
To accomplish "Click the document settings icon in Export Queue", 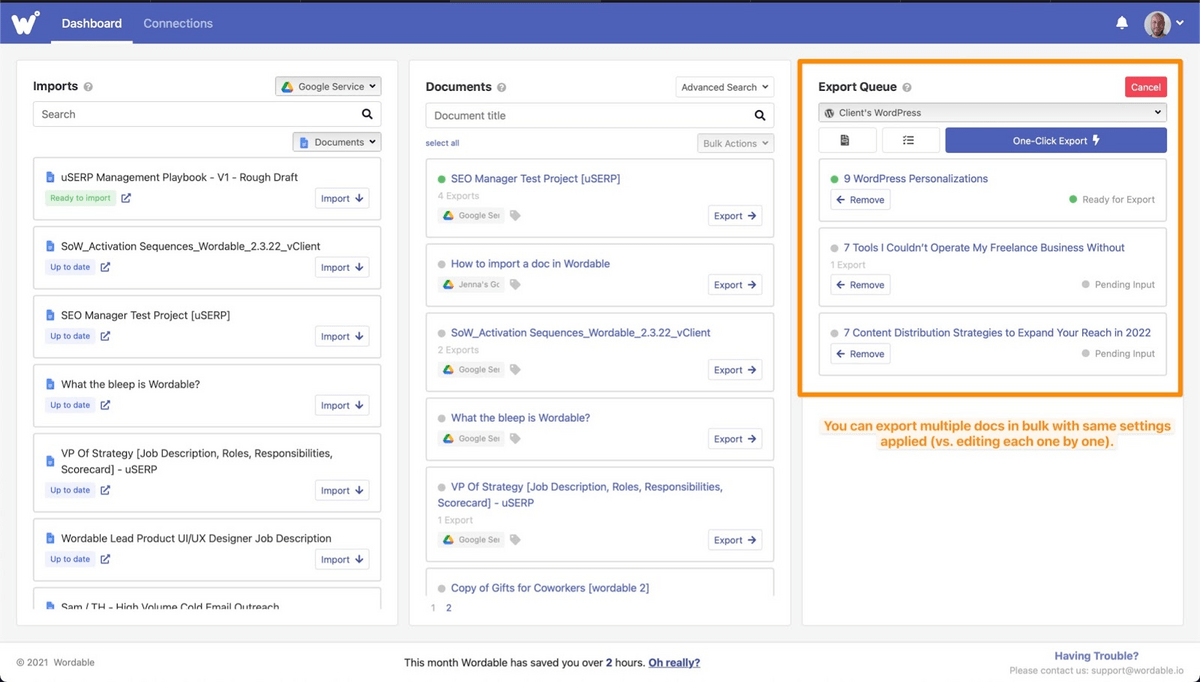I will [x=846, y=140].
